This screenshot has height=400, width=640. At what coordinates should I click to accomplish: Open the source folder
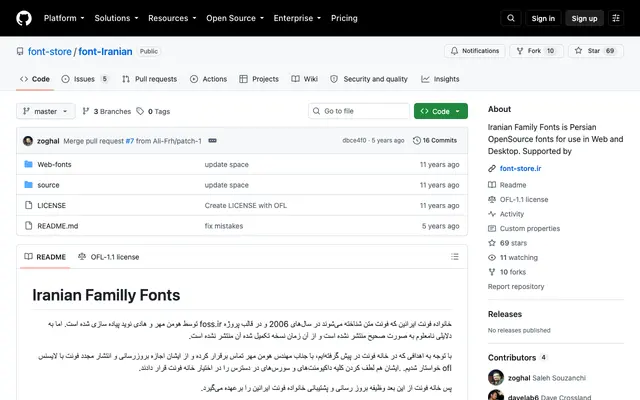(48, 185)
